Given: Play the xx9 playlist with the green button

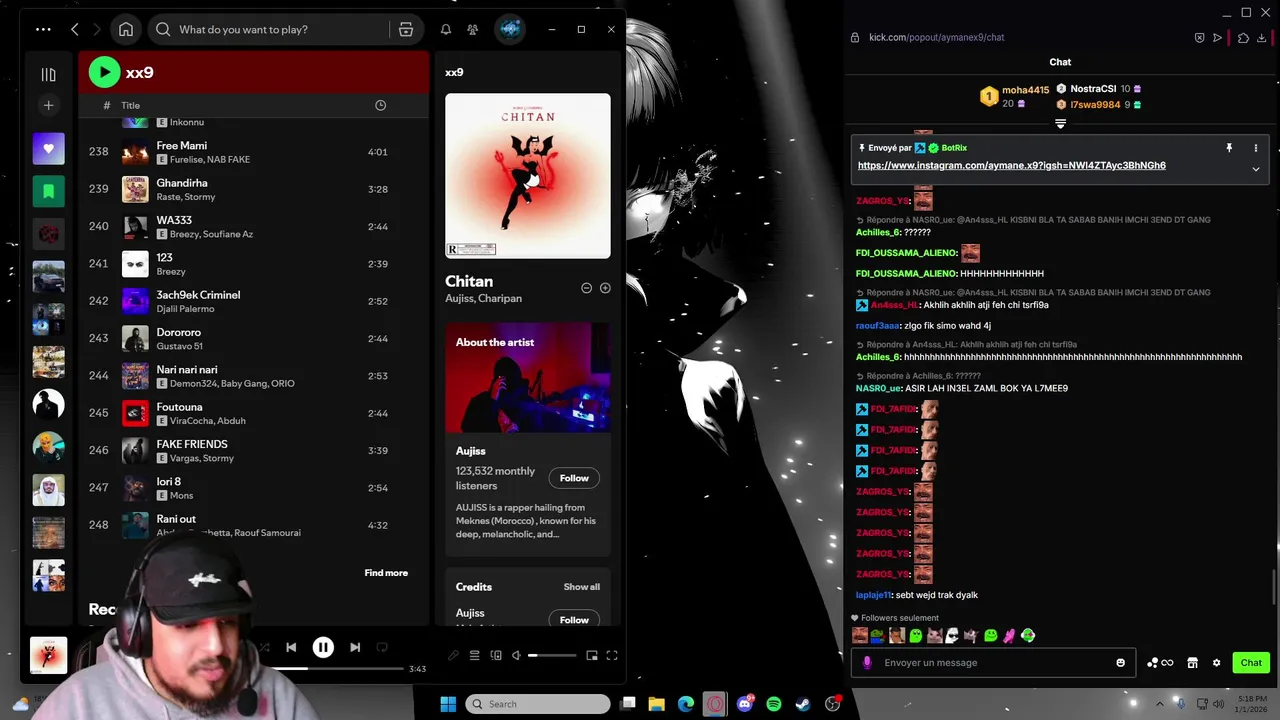Looking at the screenshot, I should tap(104, 72).
